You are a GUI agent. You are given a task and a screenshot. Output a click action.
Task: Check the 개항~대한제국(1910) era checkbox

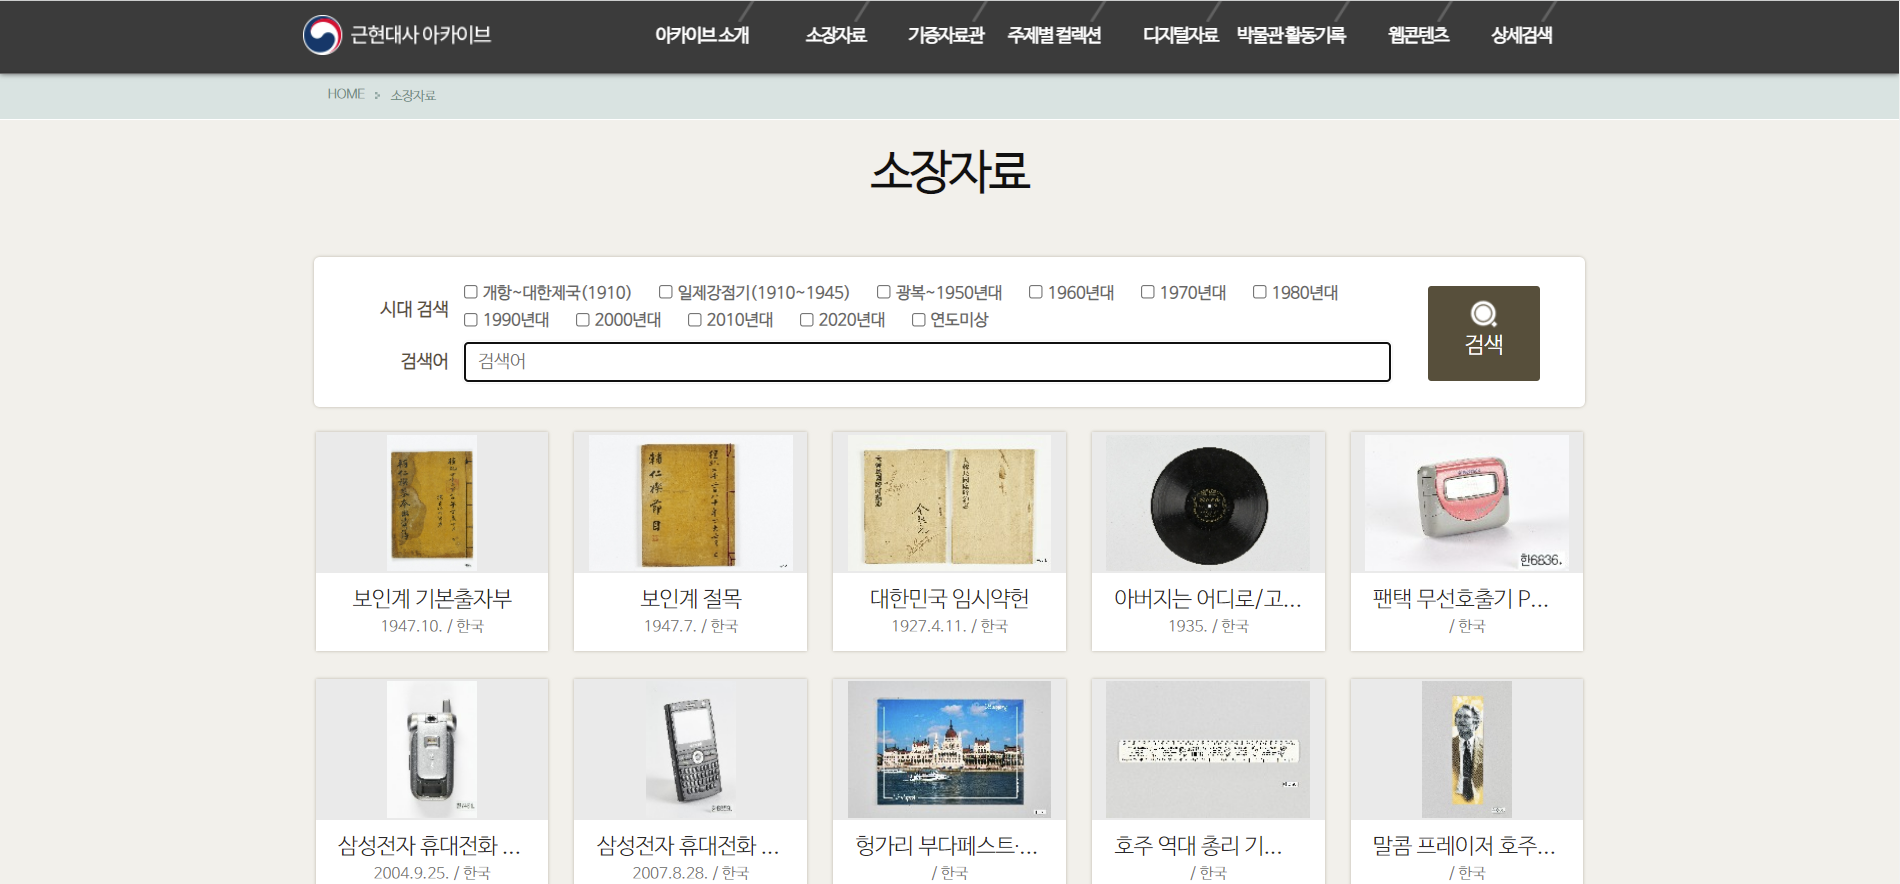point(471,292)
